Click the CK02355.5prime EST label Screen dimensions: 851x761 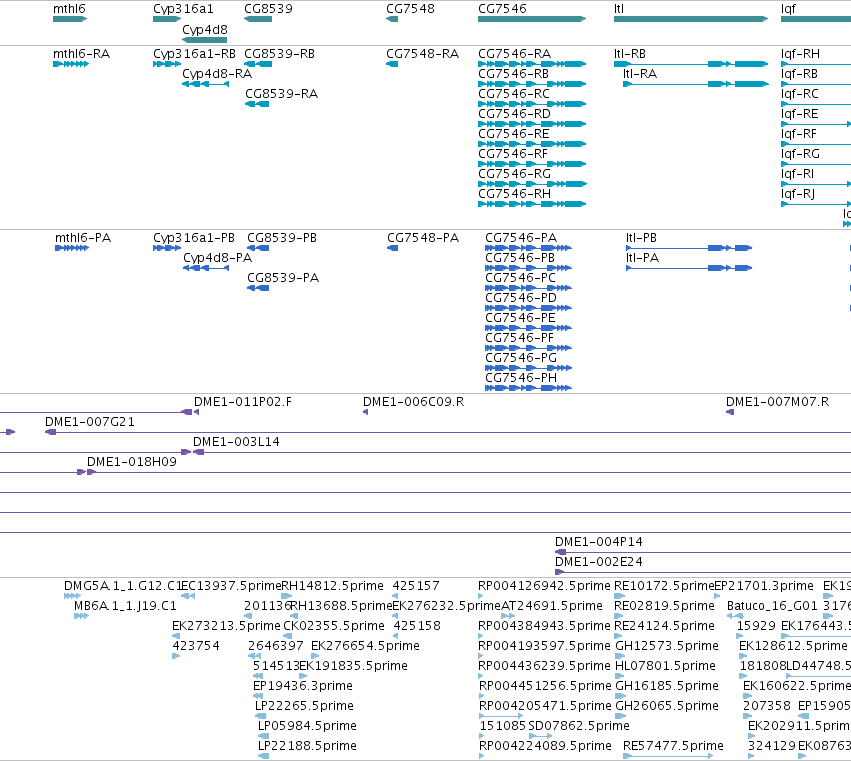(x=334, y=626)
